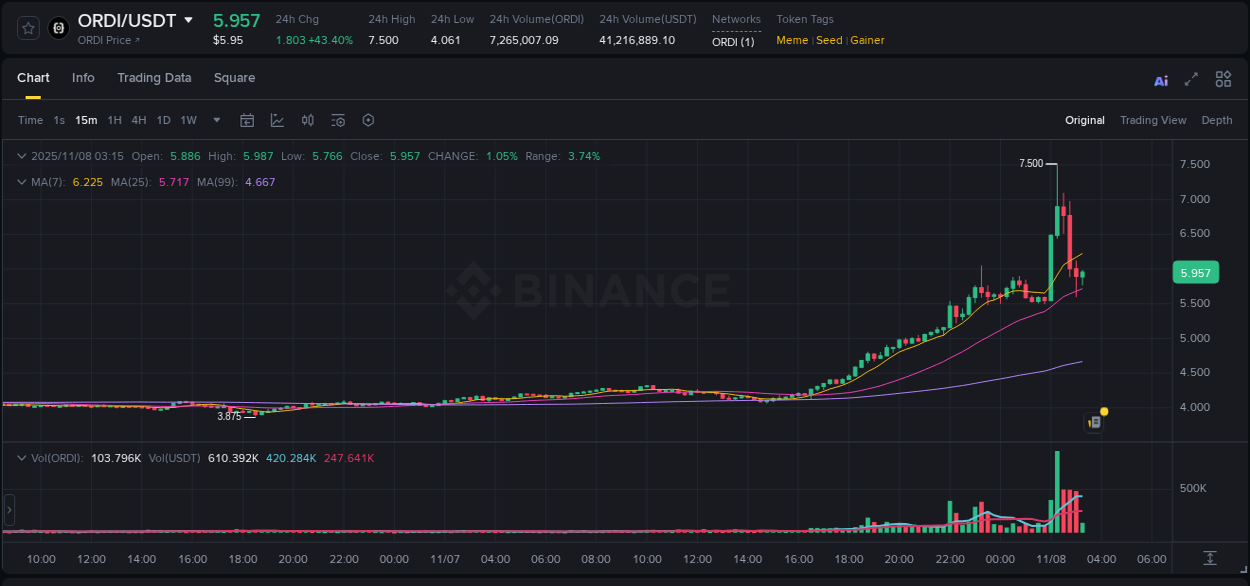Image resolution: width=1250 pixels, height=586 pixels.
Task: Expand the chart with the fullscreen arrow icon
Action: click(x=1191, y=79)
